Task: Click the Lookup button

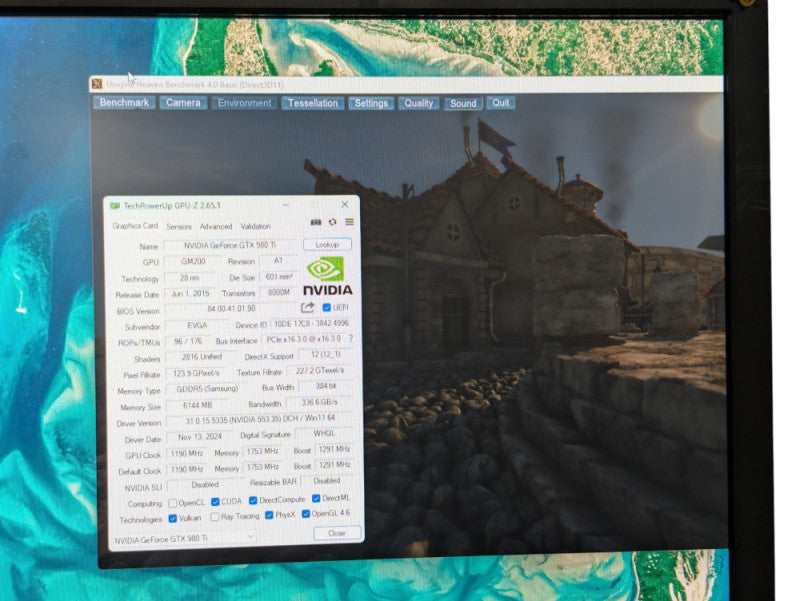Action: (x=327, y=244)
